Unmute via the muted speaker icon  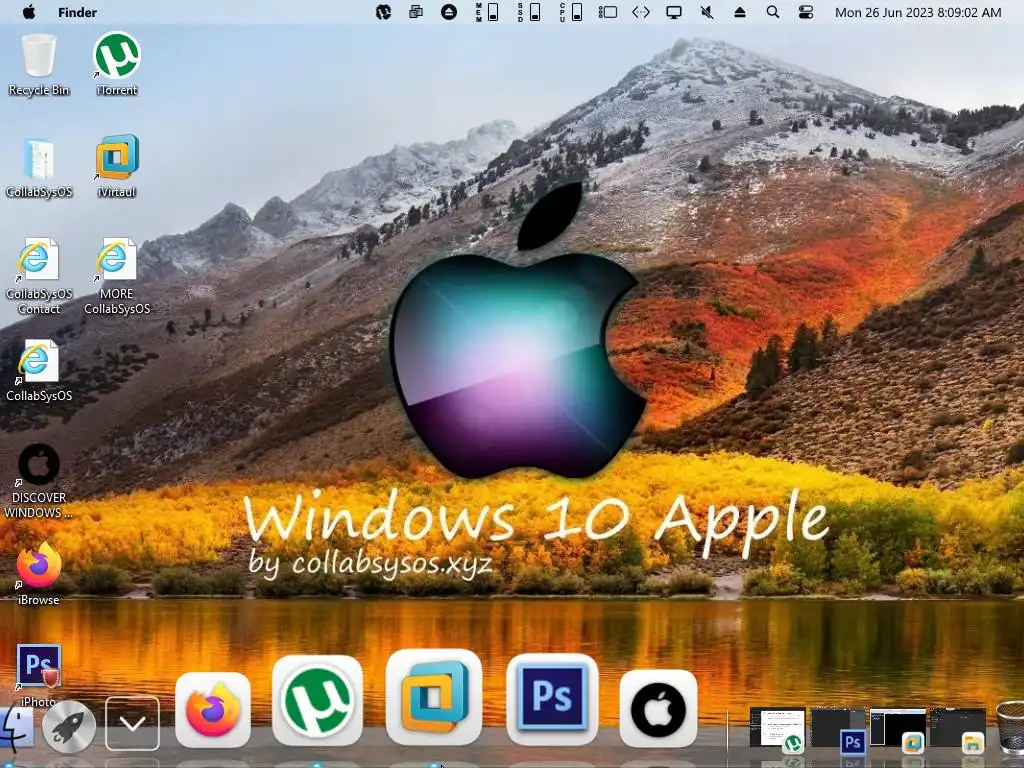coord(707,12)
